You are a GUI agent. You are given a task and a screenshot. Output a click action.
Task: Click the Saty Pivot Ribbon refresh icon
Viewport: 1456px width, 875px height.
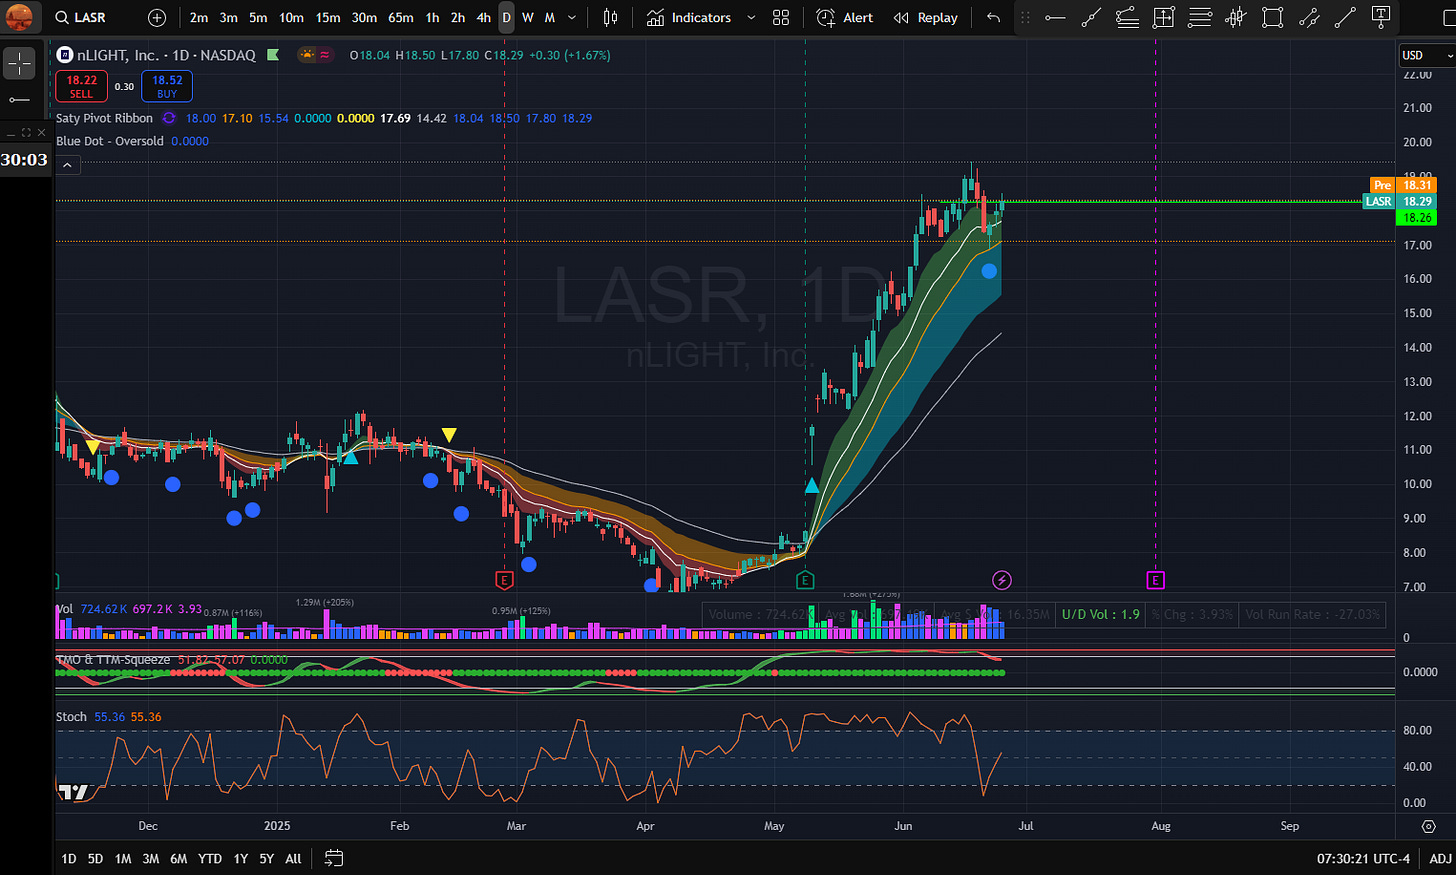pos(169,118)
